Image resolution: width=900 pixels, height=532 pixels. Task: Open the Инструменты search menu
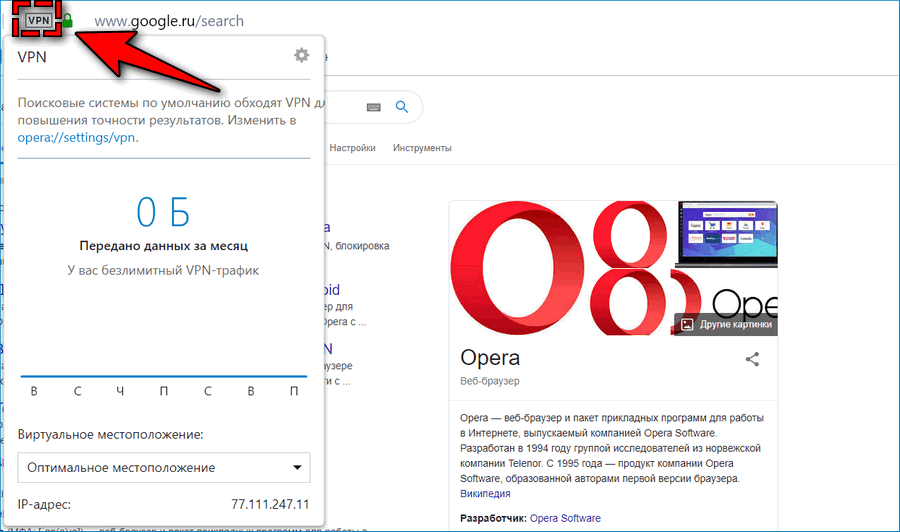click(422, 147)
